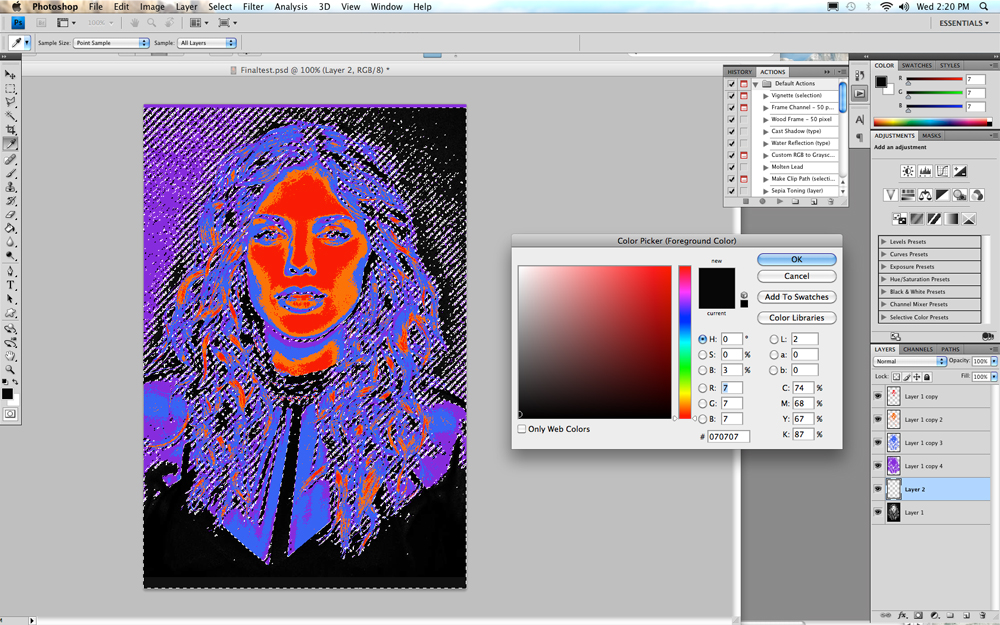Screen dimensions: 1000x625
Task: Add a layer style with fx icon
Action: point(902,615)
